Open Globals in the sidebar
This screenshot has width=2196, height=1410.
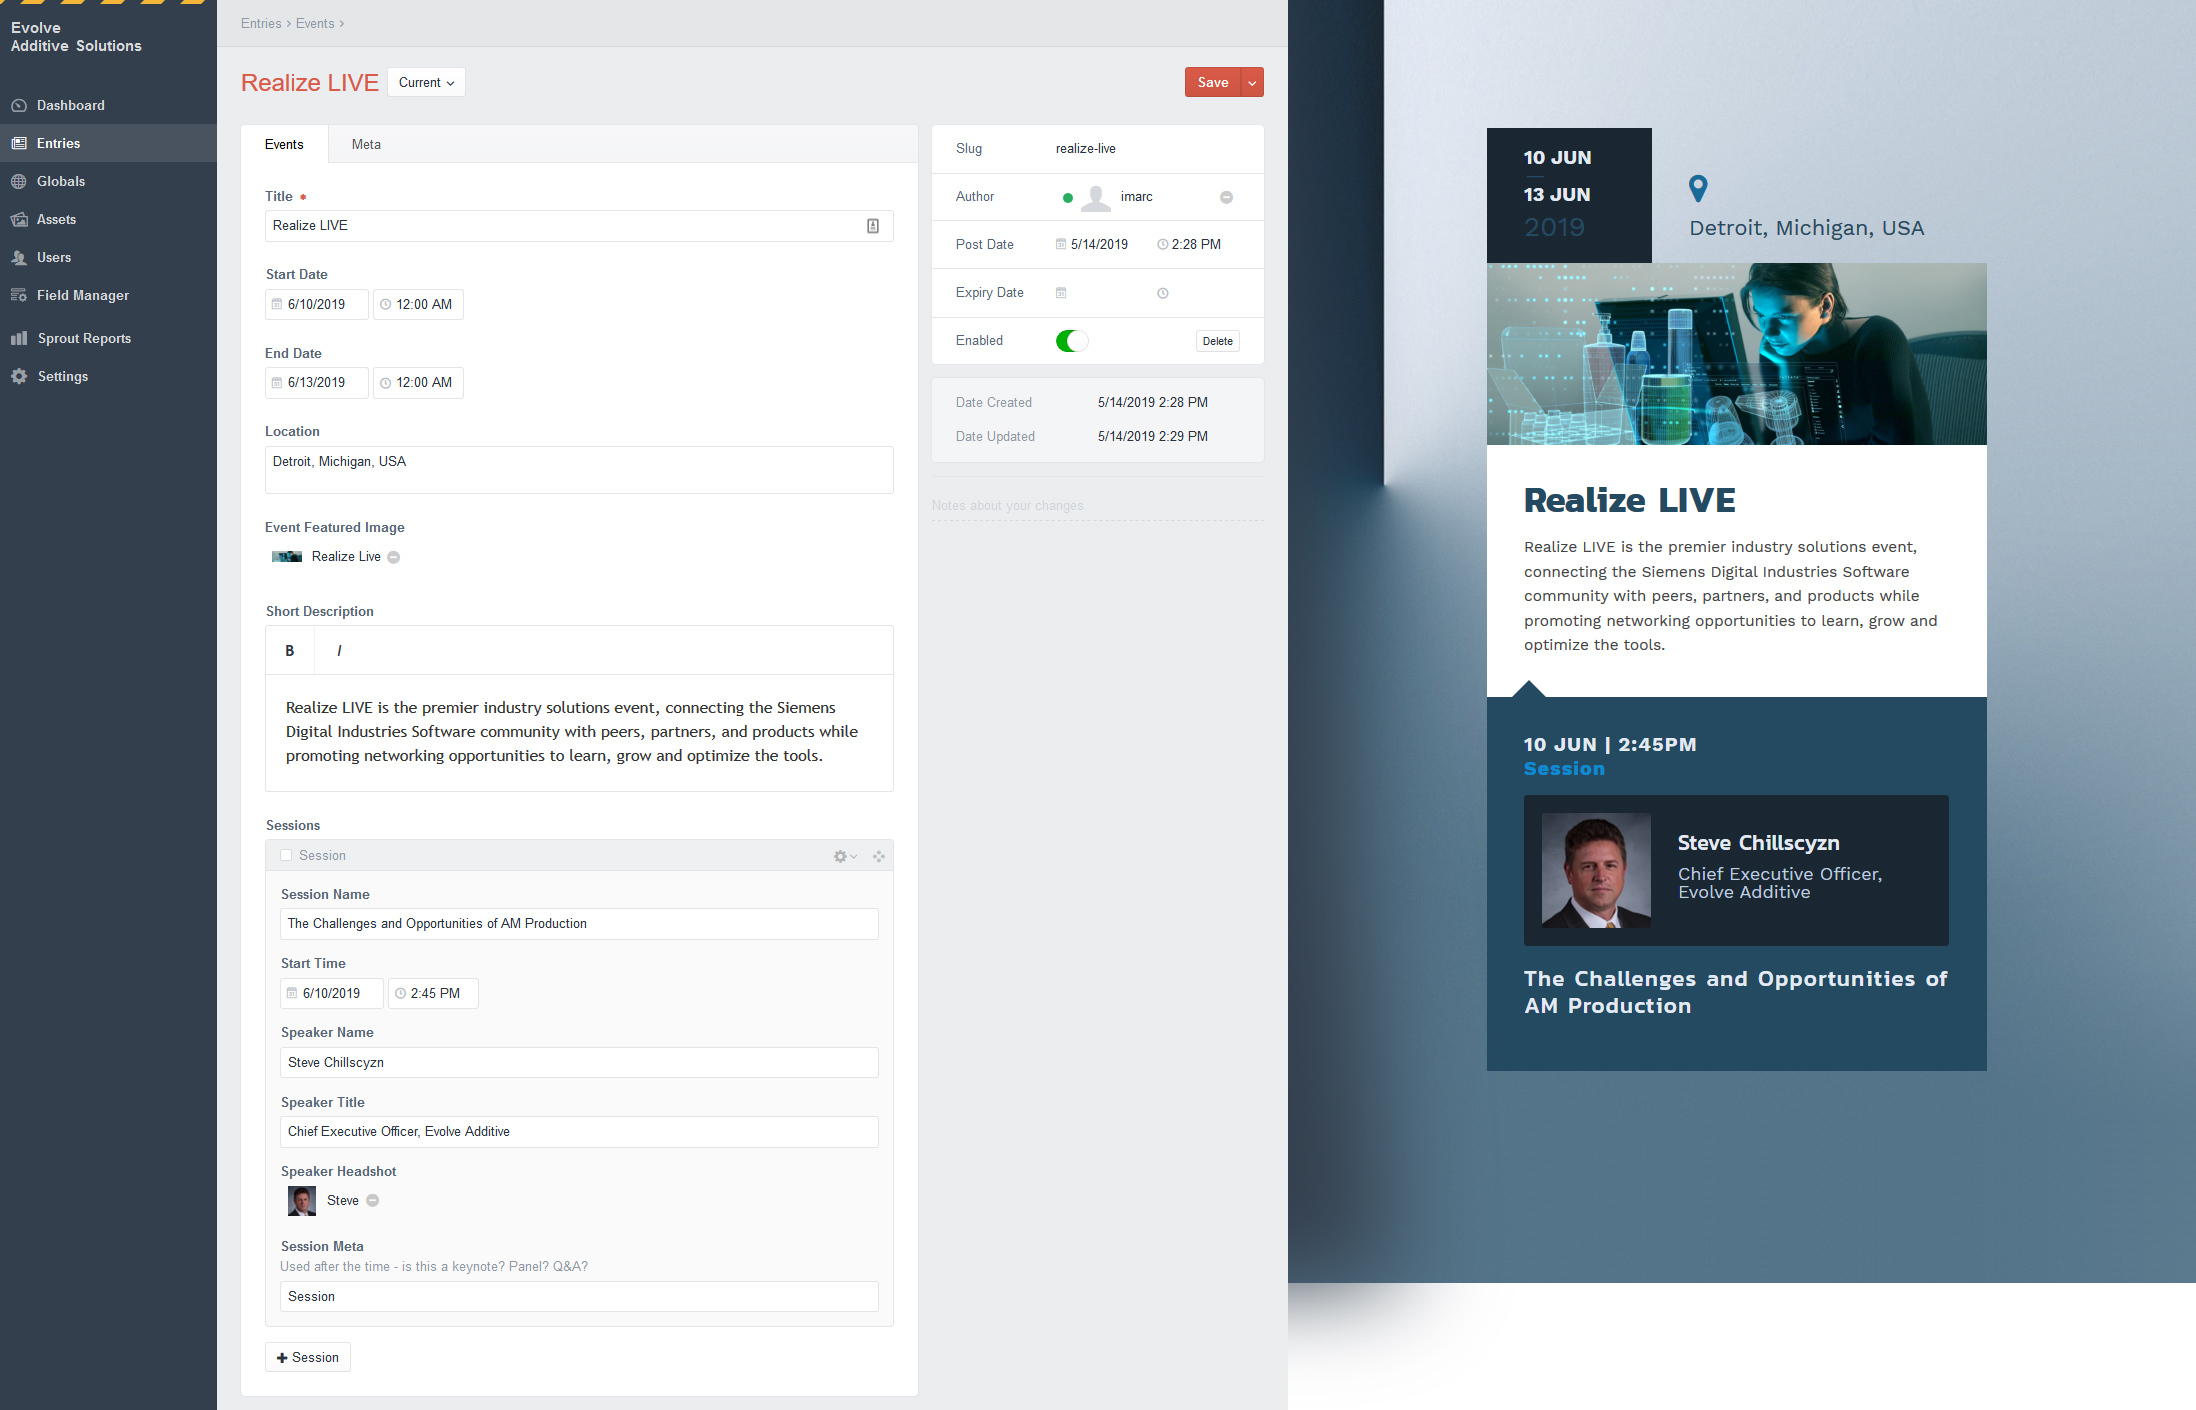pos(108,181)
